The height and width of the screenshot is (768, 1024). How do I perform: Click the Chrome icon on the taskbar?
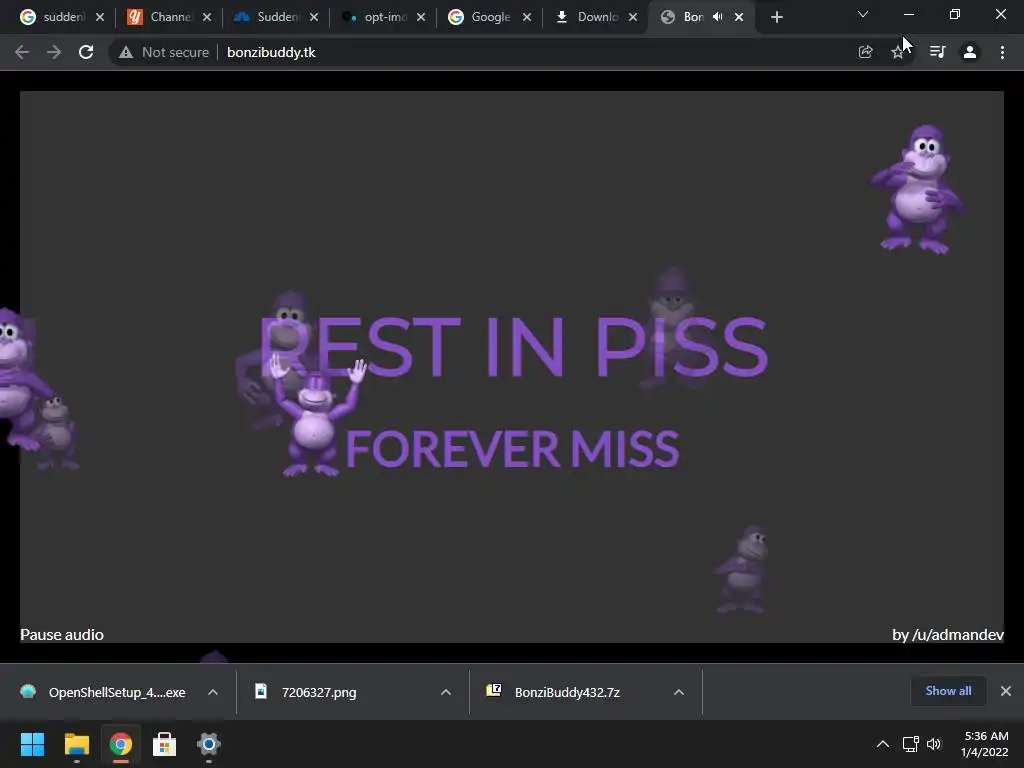(120, 744)
